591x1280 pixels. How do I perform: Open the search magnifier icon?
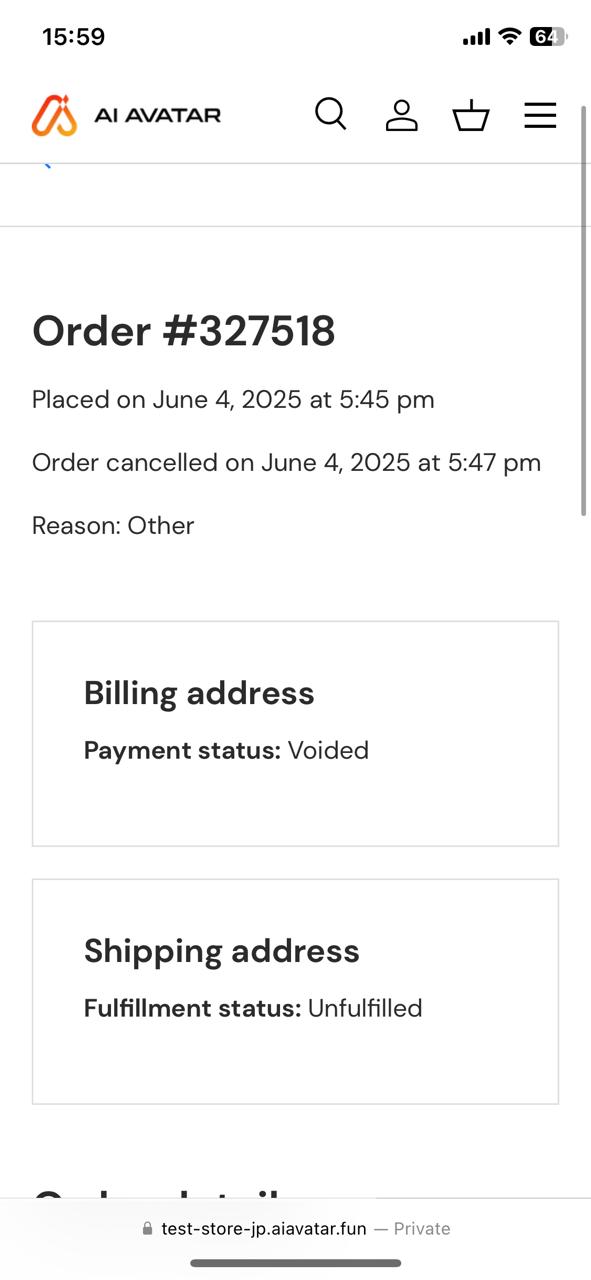pos(331,114)
